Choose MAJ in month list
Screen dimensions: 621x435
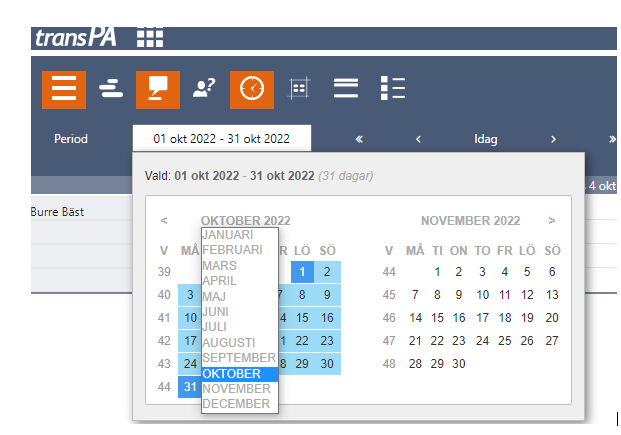(240, 296)
